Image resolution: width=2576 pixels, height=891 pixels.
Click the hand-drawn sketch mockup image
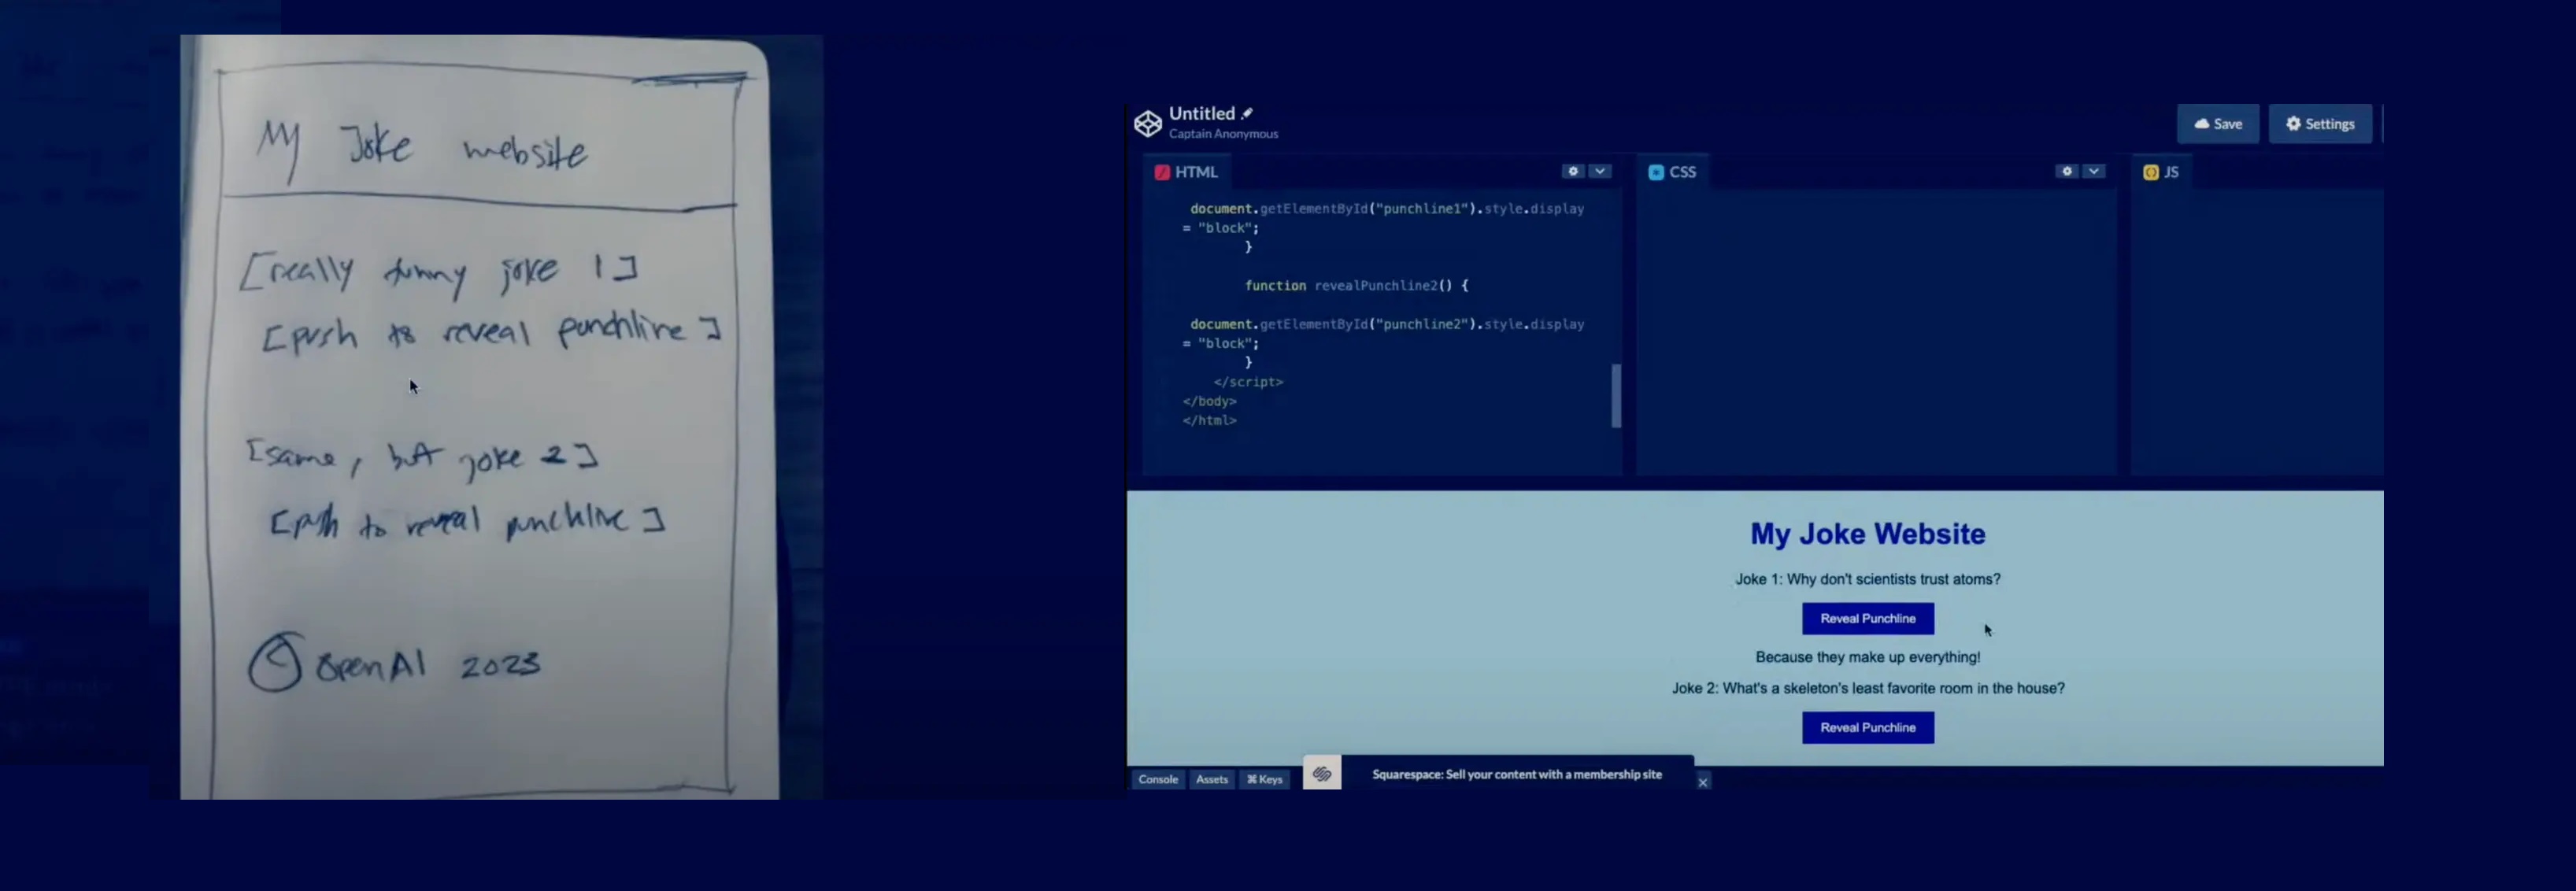coord(480,417)
